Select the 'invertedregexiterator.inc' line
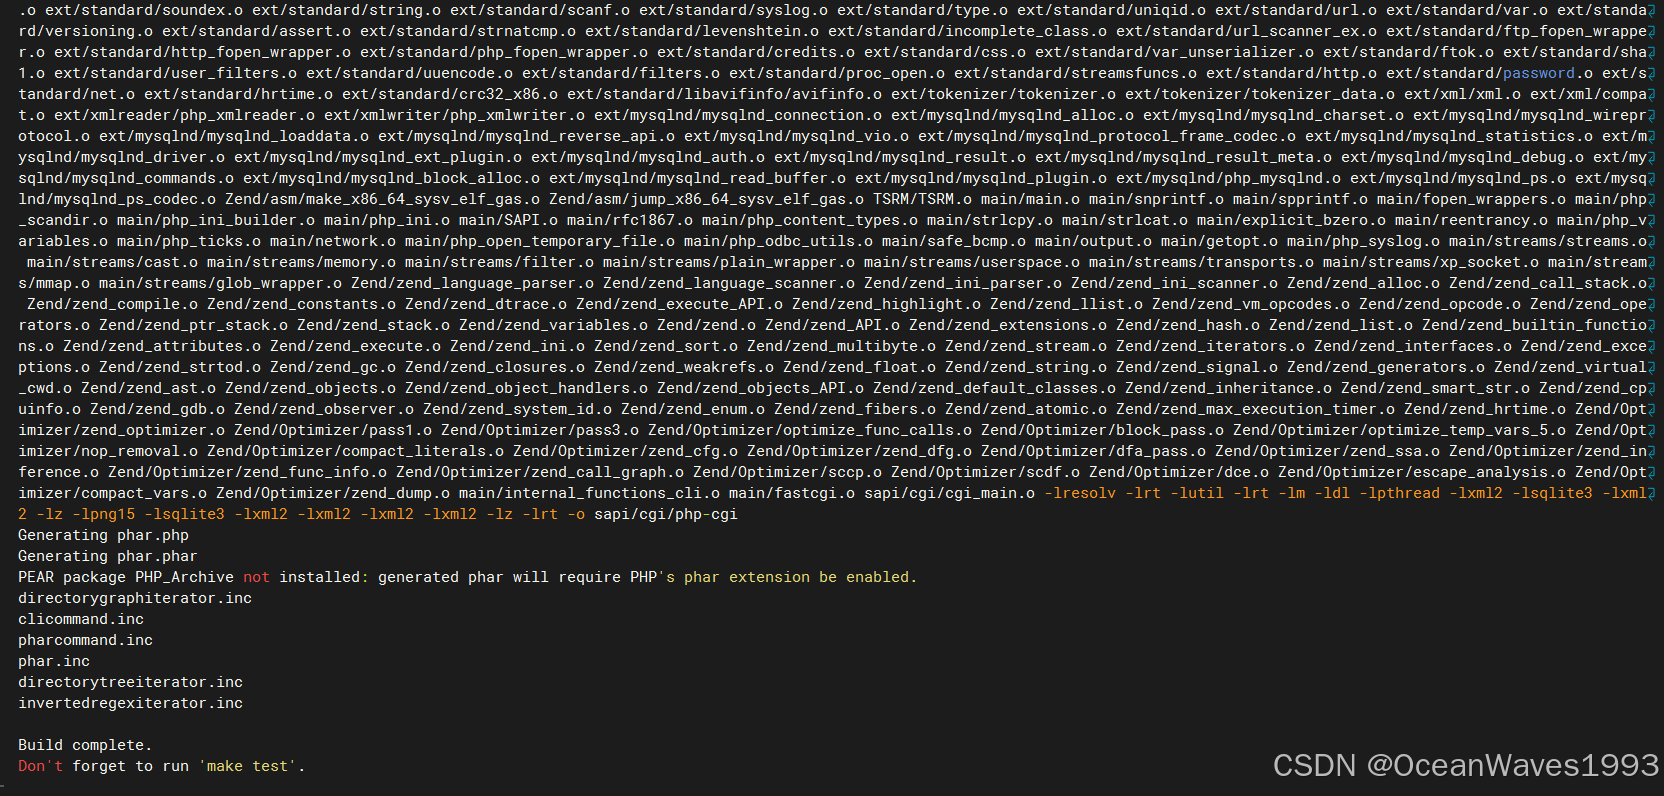This screenshot has width=1664, height=796. pyautogui.click(x=130, y=703)
